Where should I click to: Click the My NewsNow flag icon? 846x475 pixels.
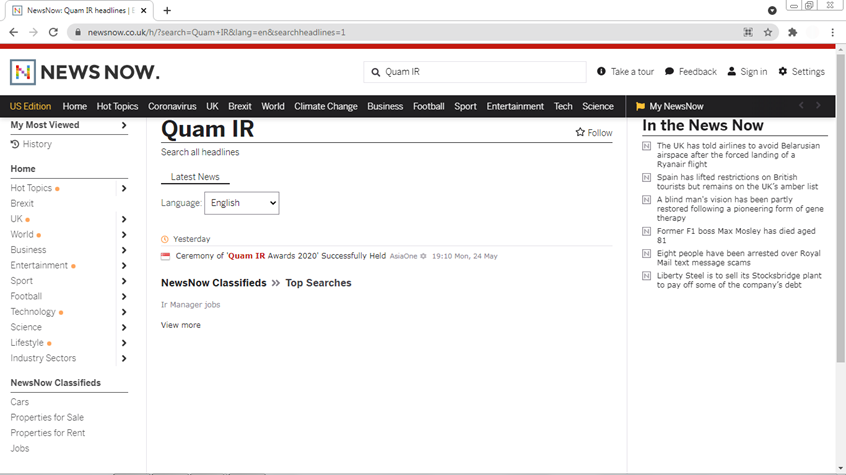tap(640, 106)
